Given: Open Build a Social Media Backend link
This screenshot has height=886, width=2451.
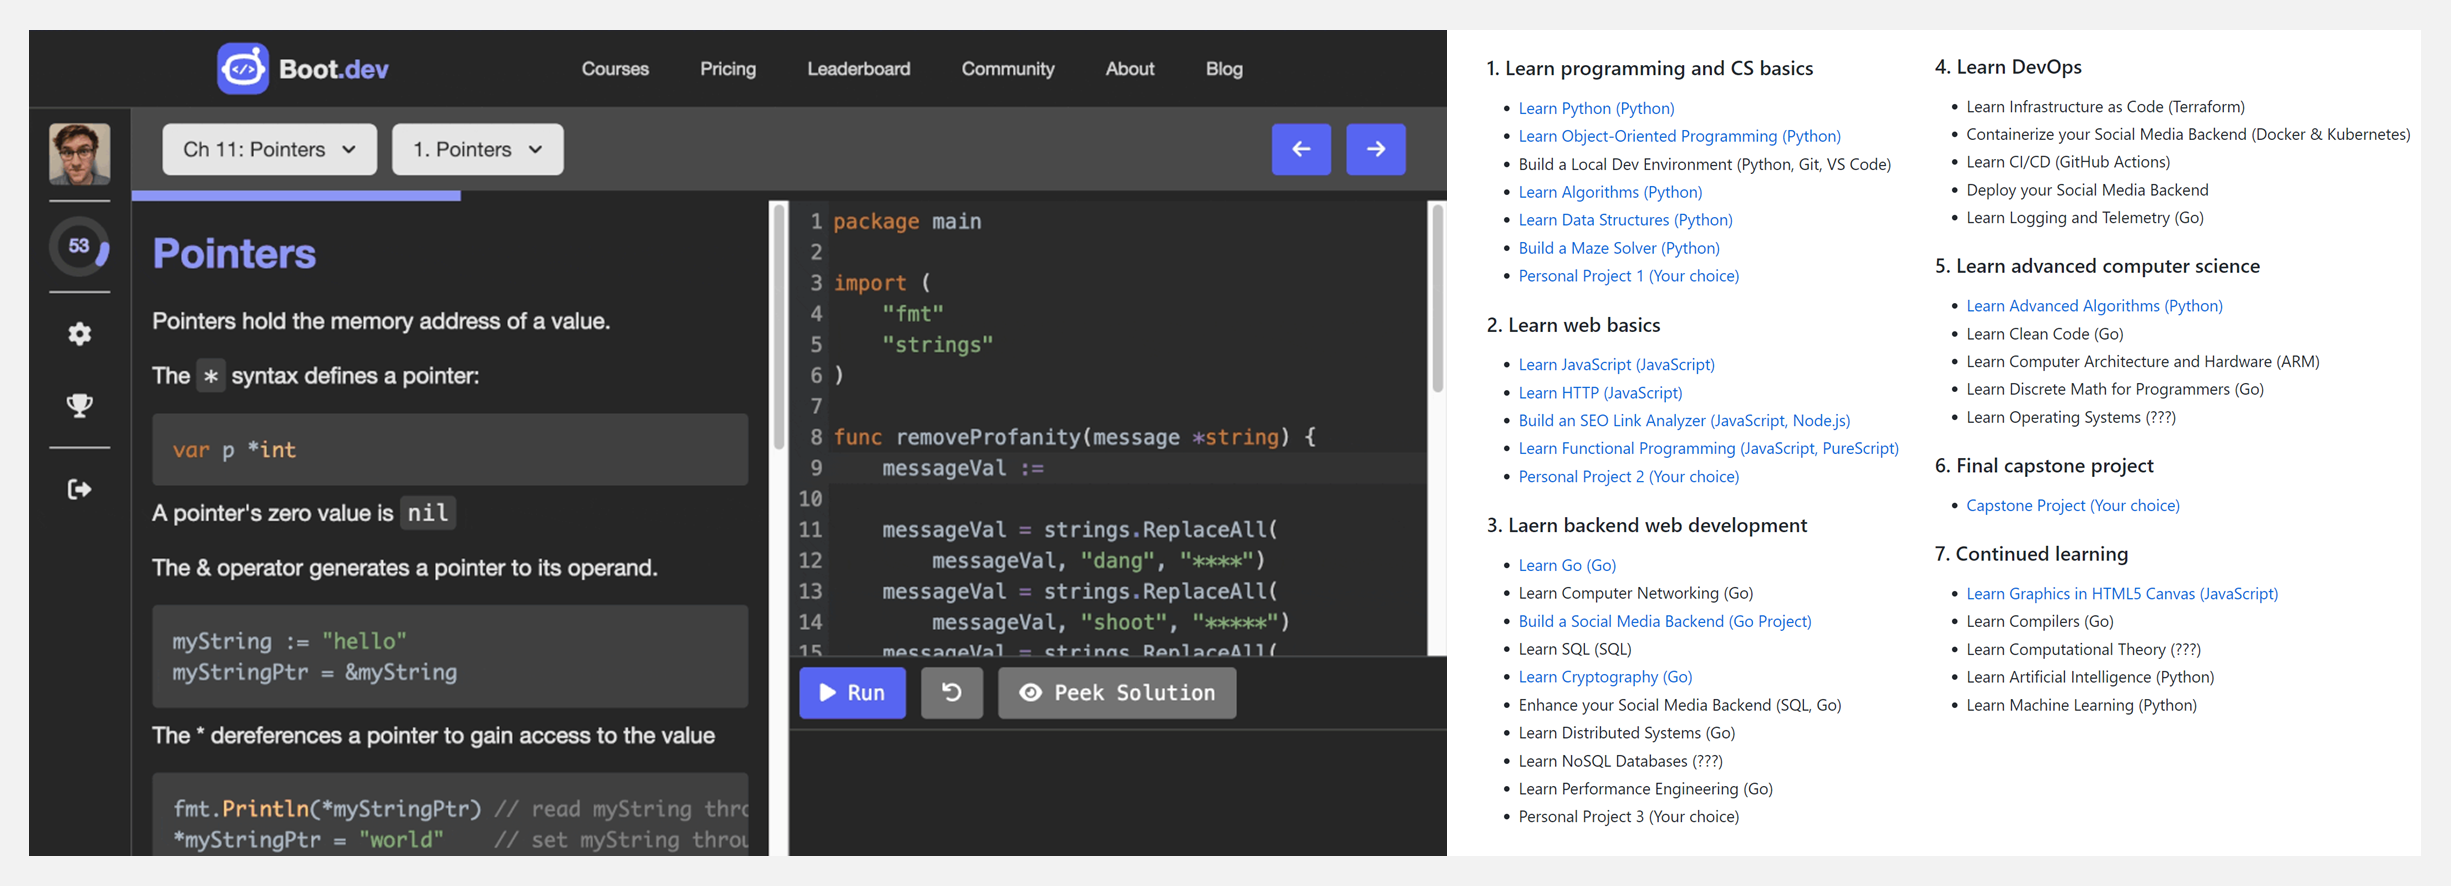Looking at the screenshot, I should tap(1664, 621).
